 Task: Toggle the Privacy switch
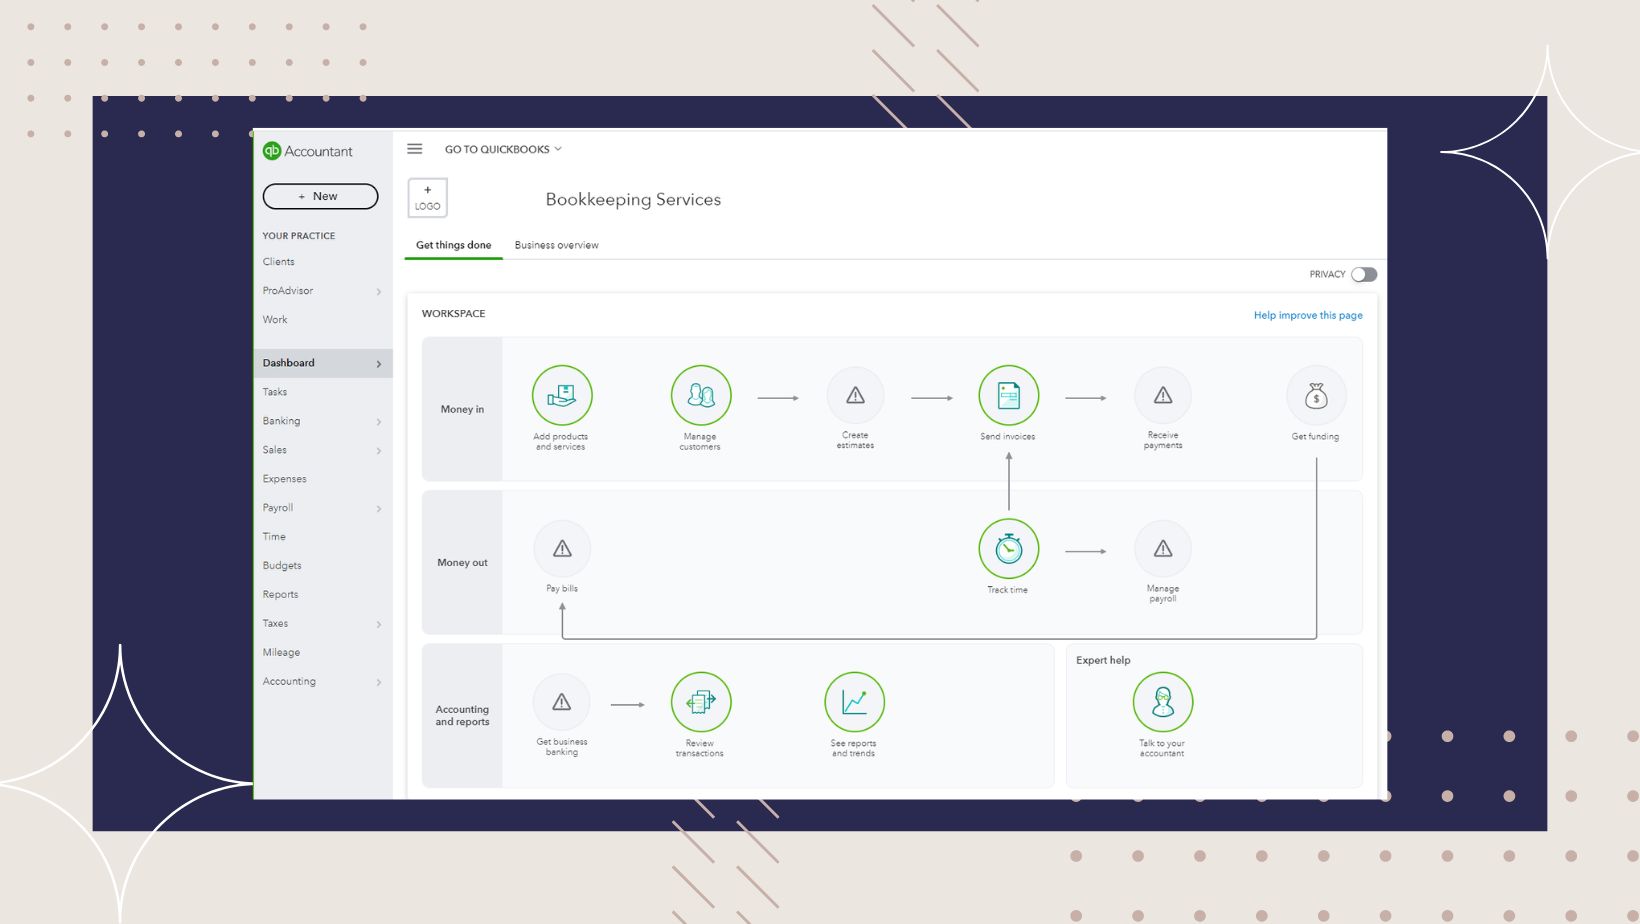coord(1364,274)
